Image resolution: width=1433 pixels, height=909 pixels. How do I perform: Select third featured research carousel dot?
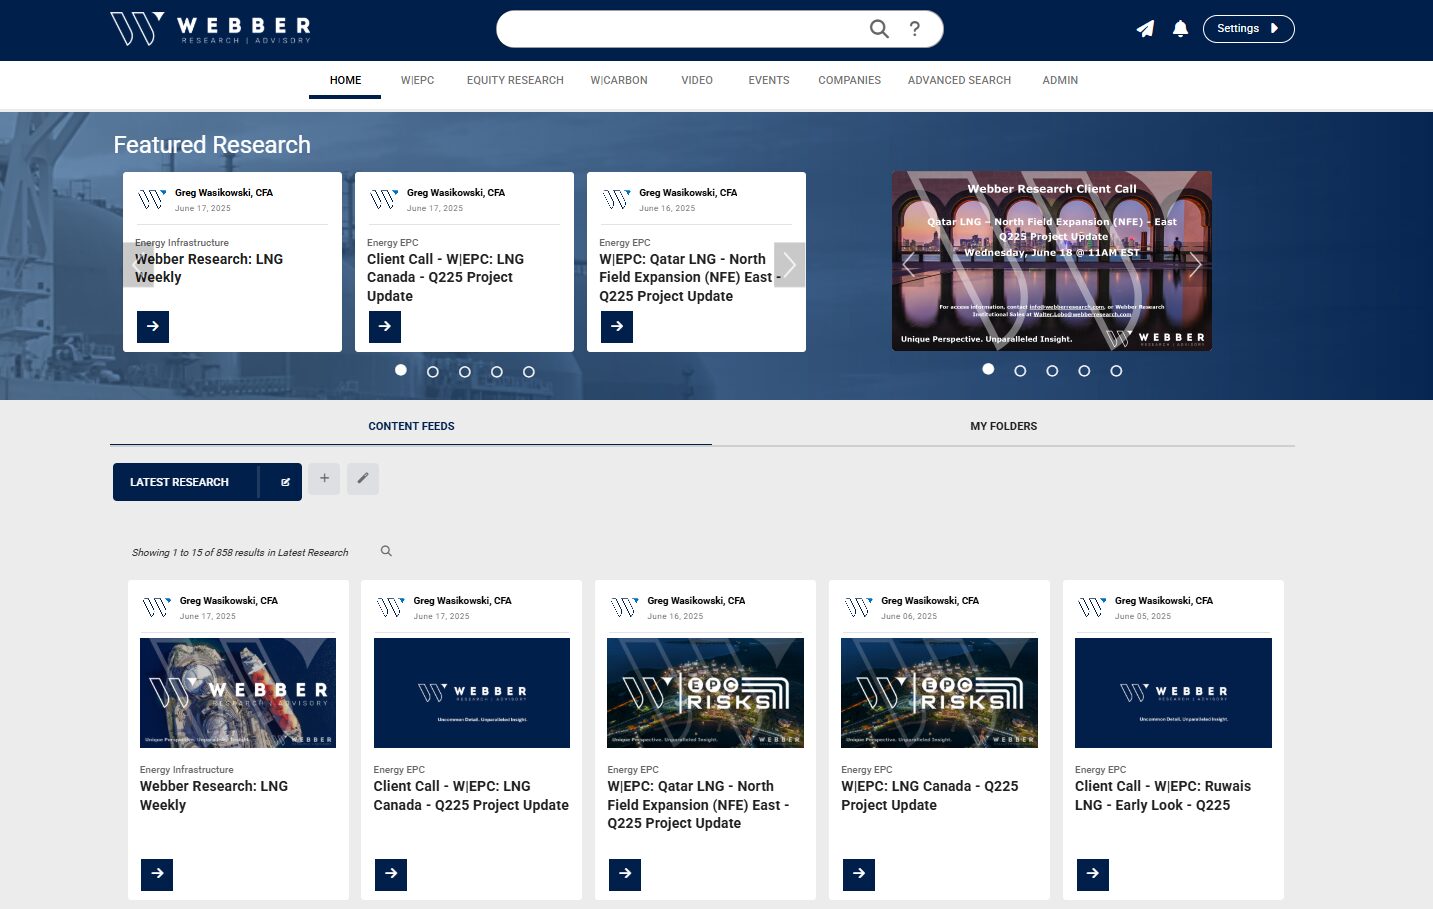tap(465, 371)
